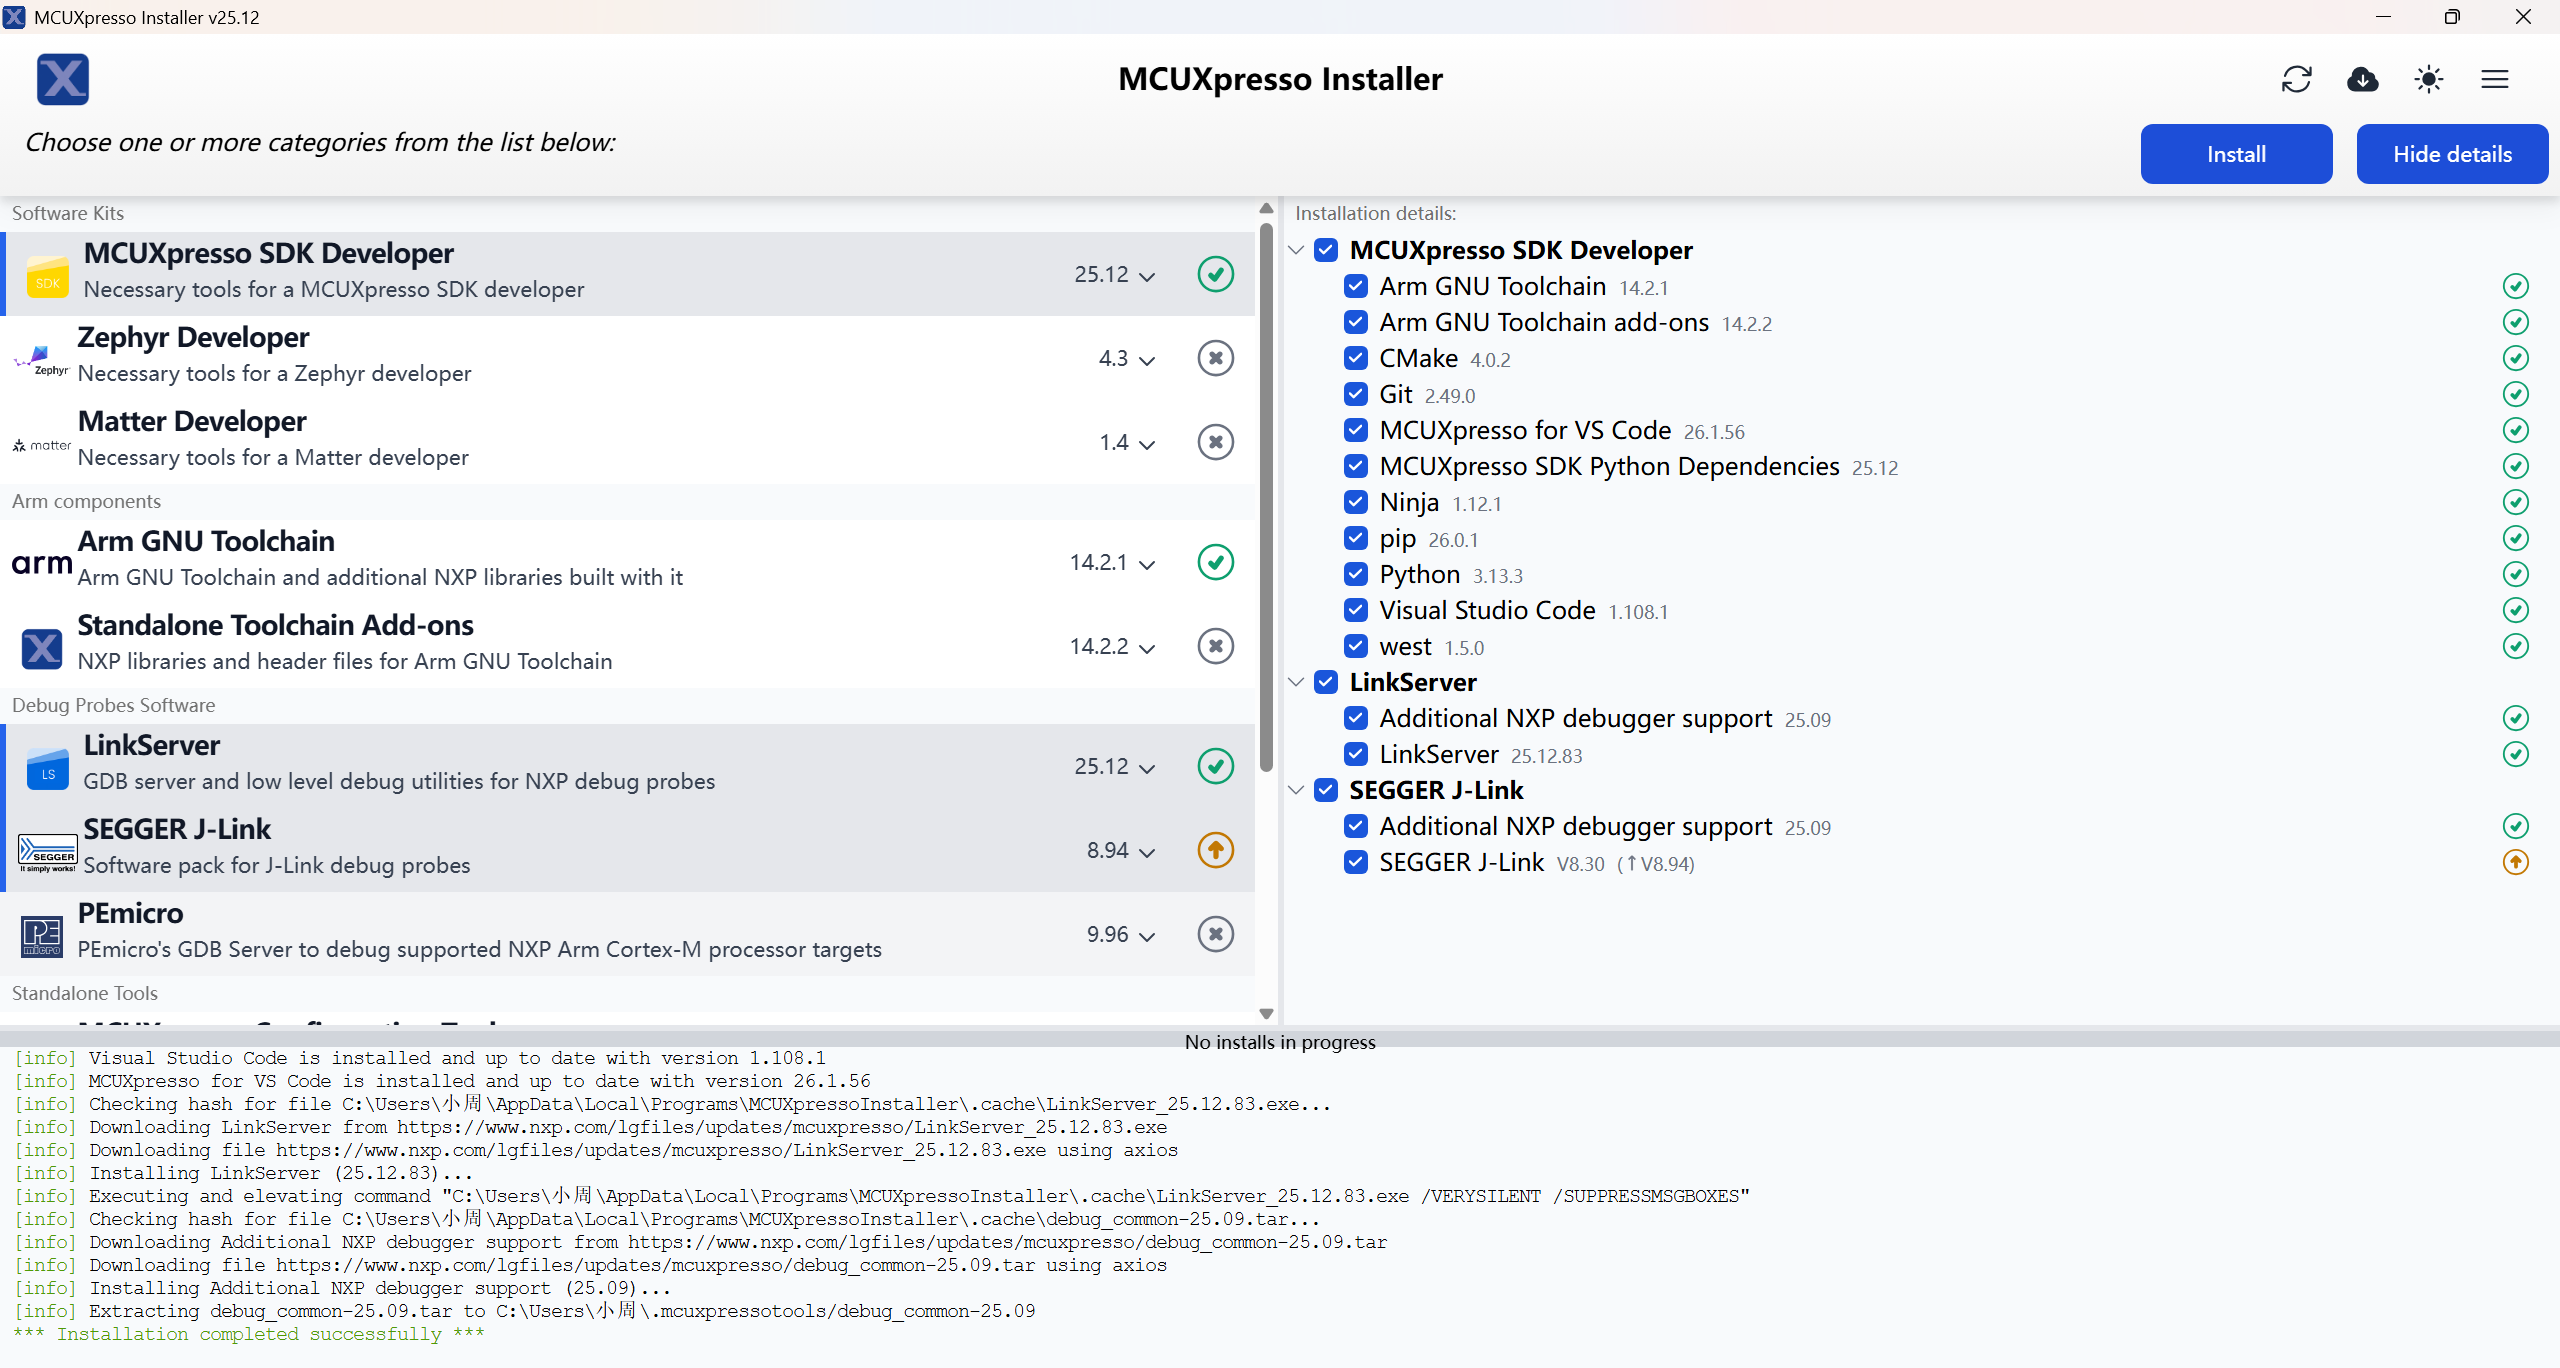Click the SDK yellow folder icon

[x=48, y=277]
